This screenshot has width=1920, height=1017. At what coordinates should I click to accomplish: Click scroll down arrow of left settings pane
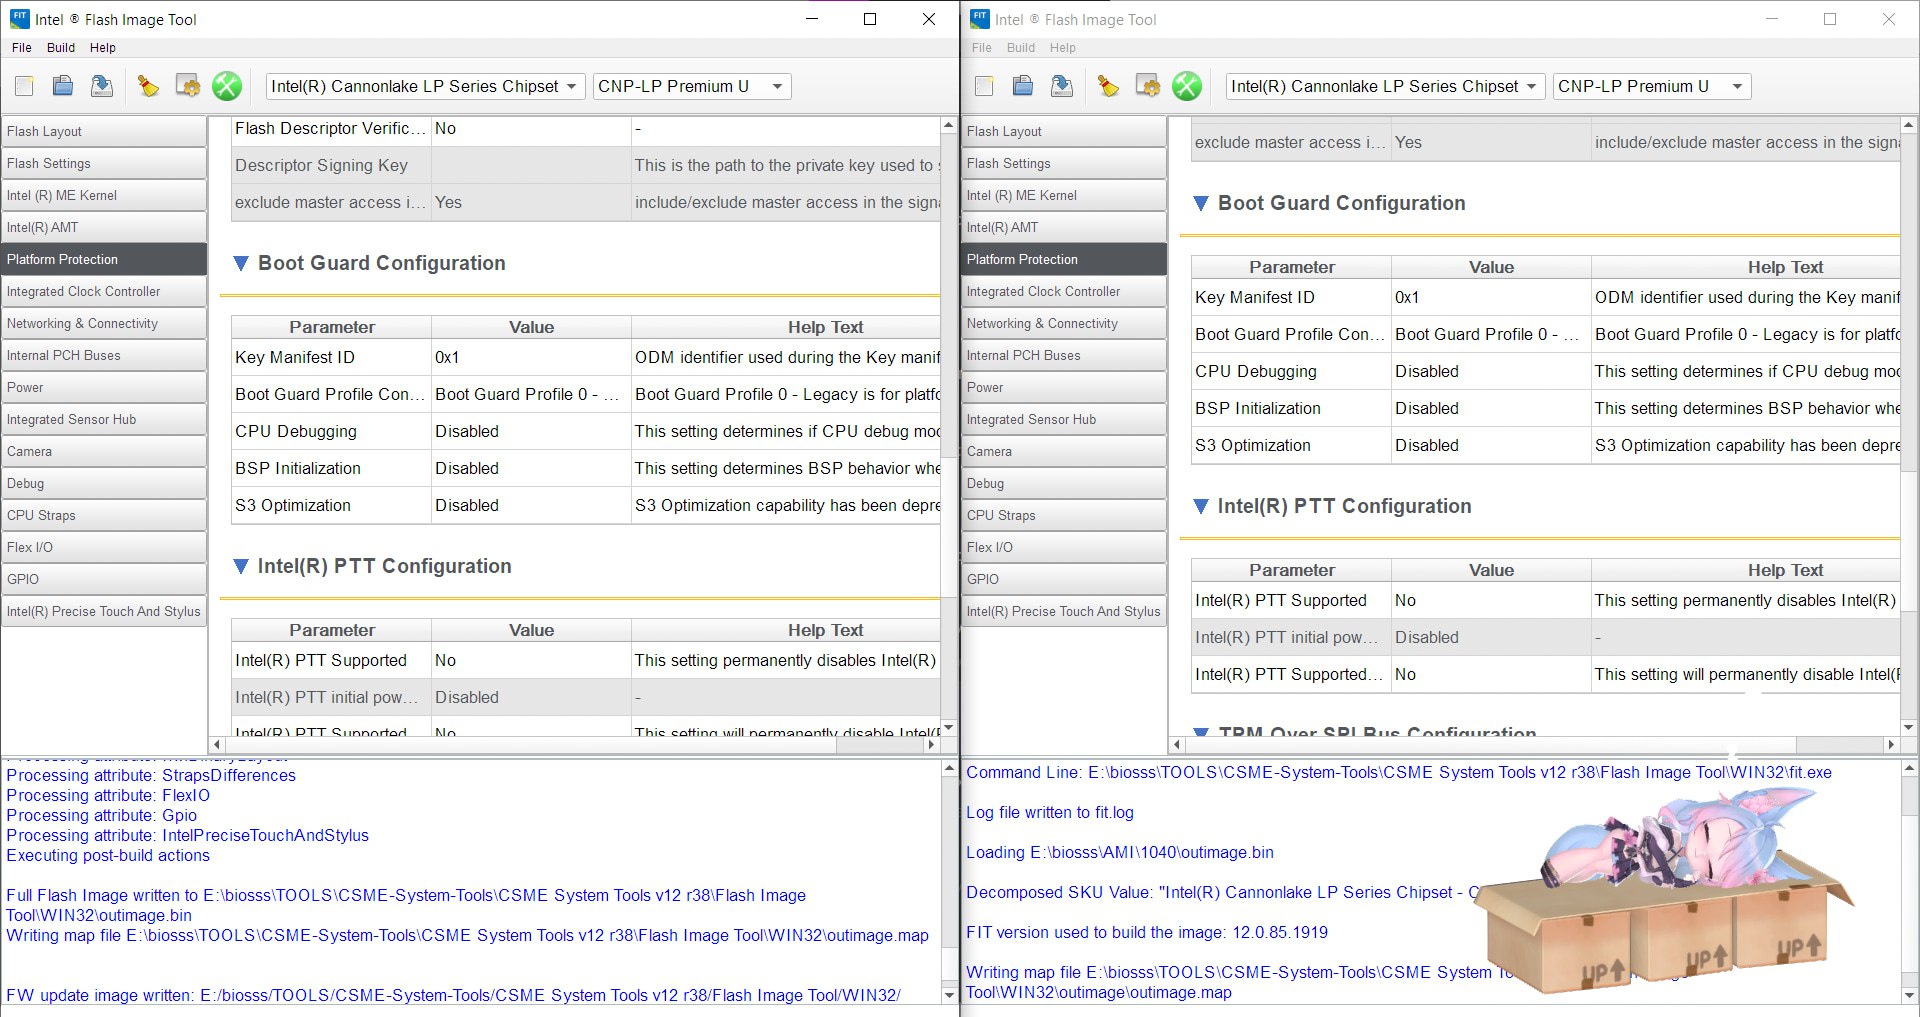[x=949, y=727]
